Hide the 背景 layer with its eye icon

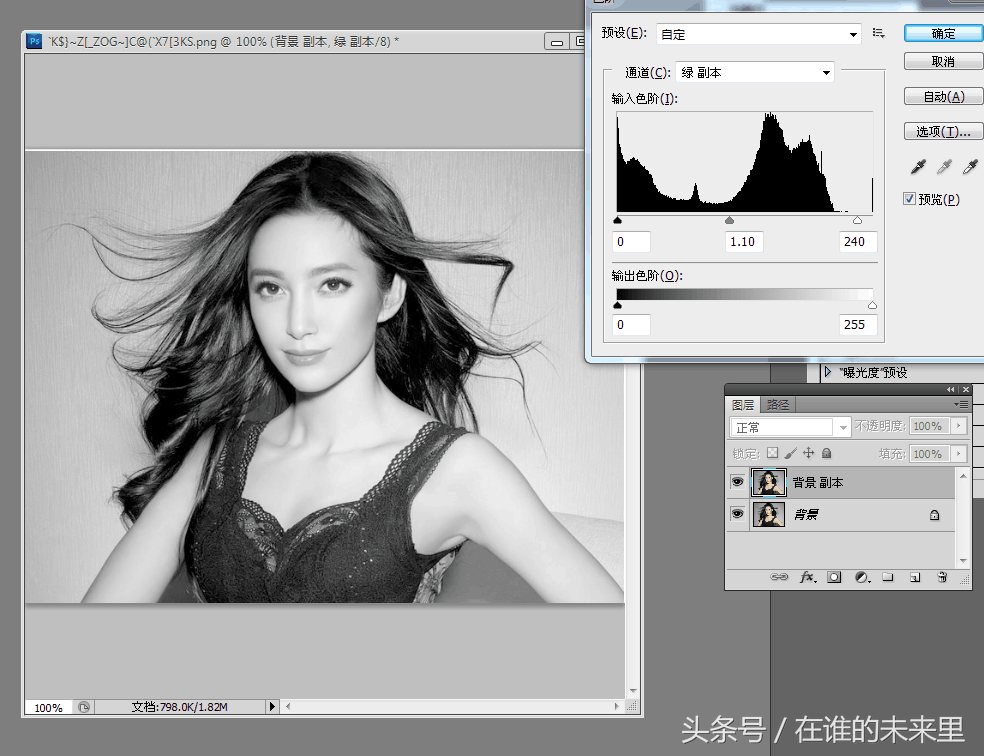click(738, 514)
